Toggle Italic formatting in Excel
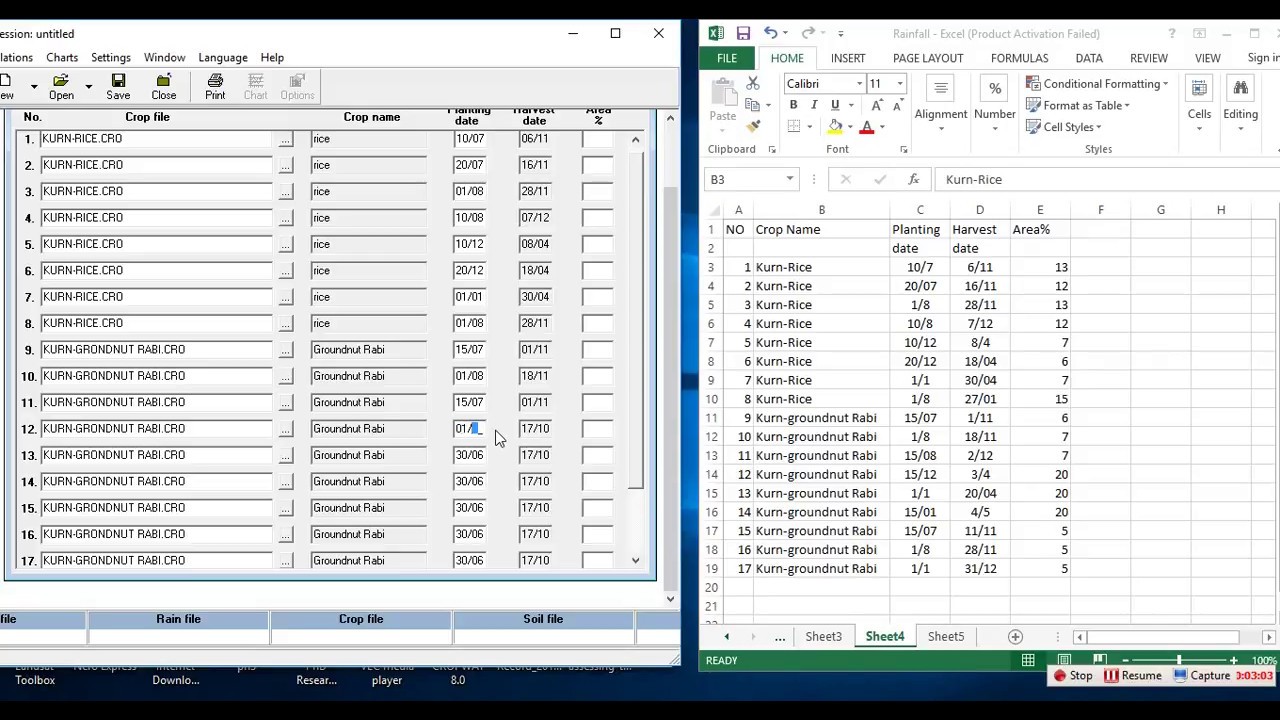Screen dimensions: 1280x720 point(814,105)
